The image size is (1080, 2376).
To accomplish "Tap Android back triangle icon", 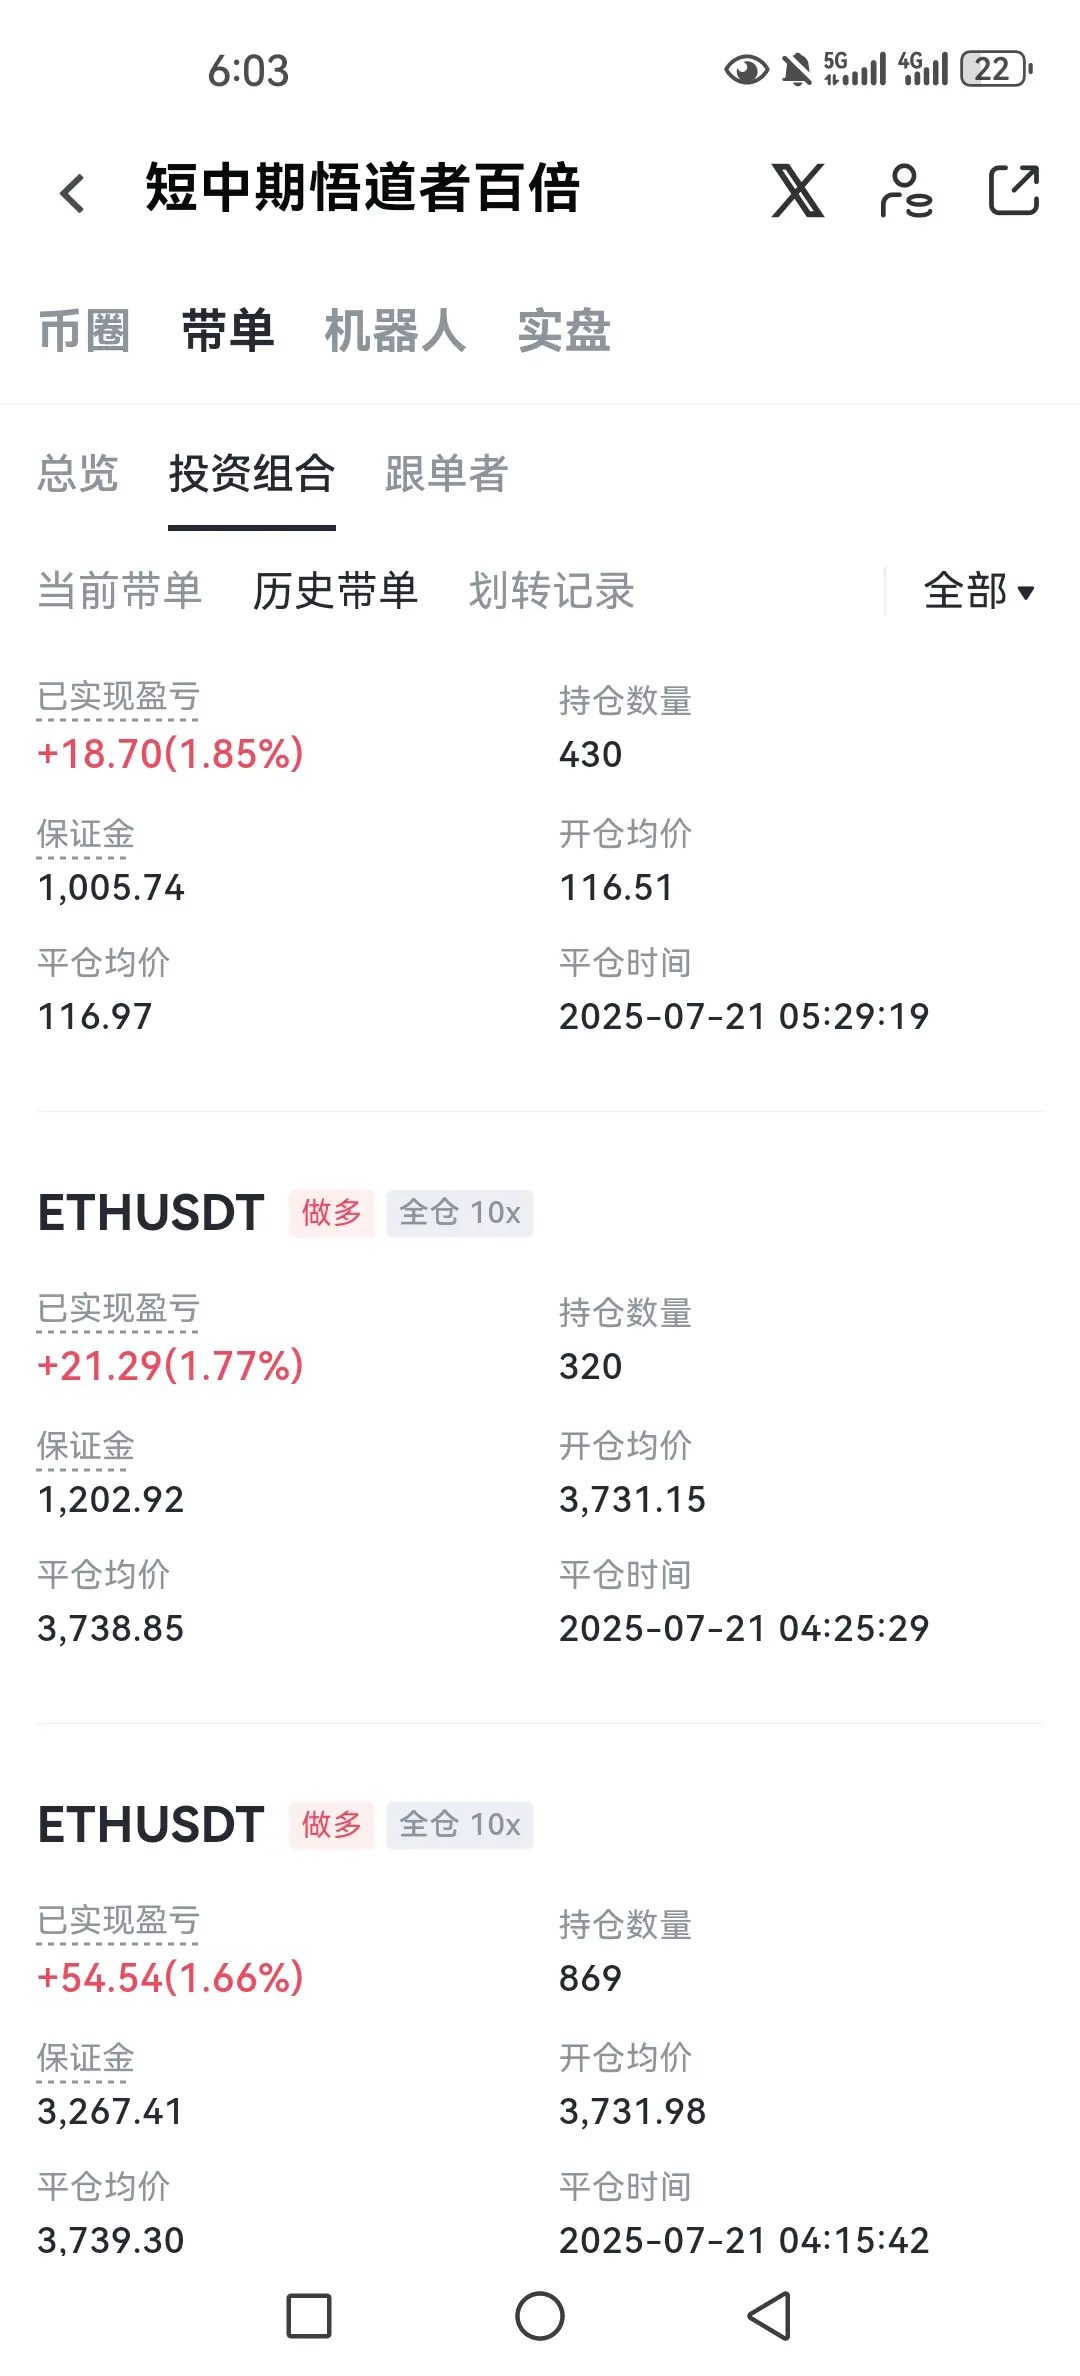I will click(769, 2316).
